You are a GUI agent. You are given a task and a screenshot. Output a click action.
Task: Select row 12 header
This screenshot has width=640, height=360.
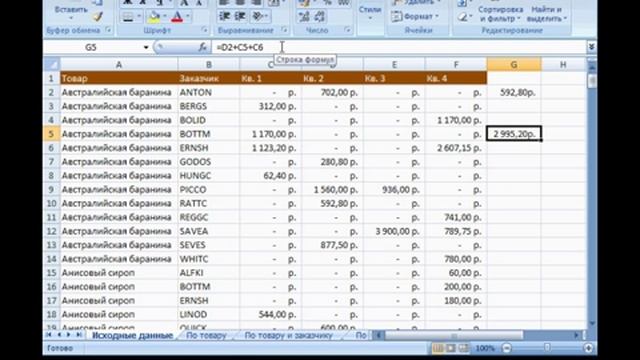click(52, 231)
